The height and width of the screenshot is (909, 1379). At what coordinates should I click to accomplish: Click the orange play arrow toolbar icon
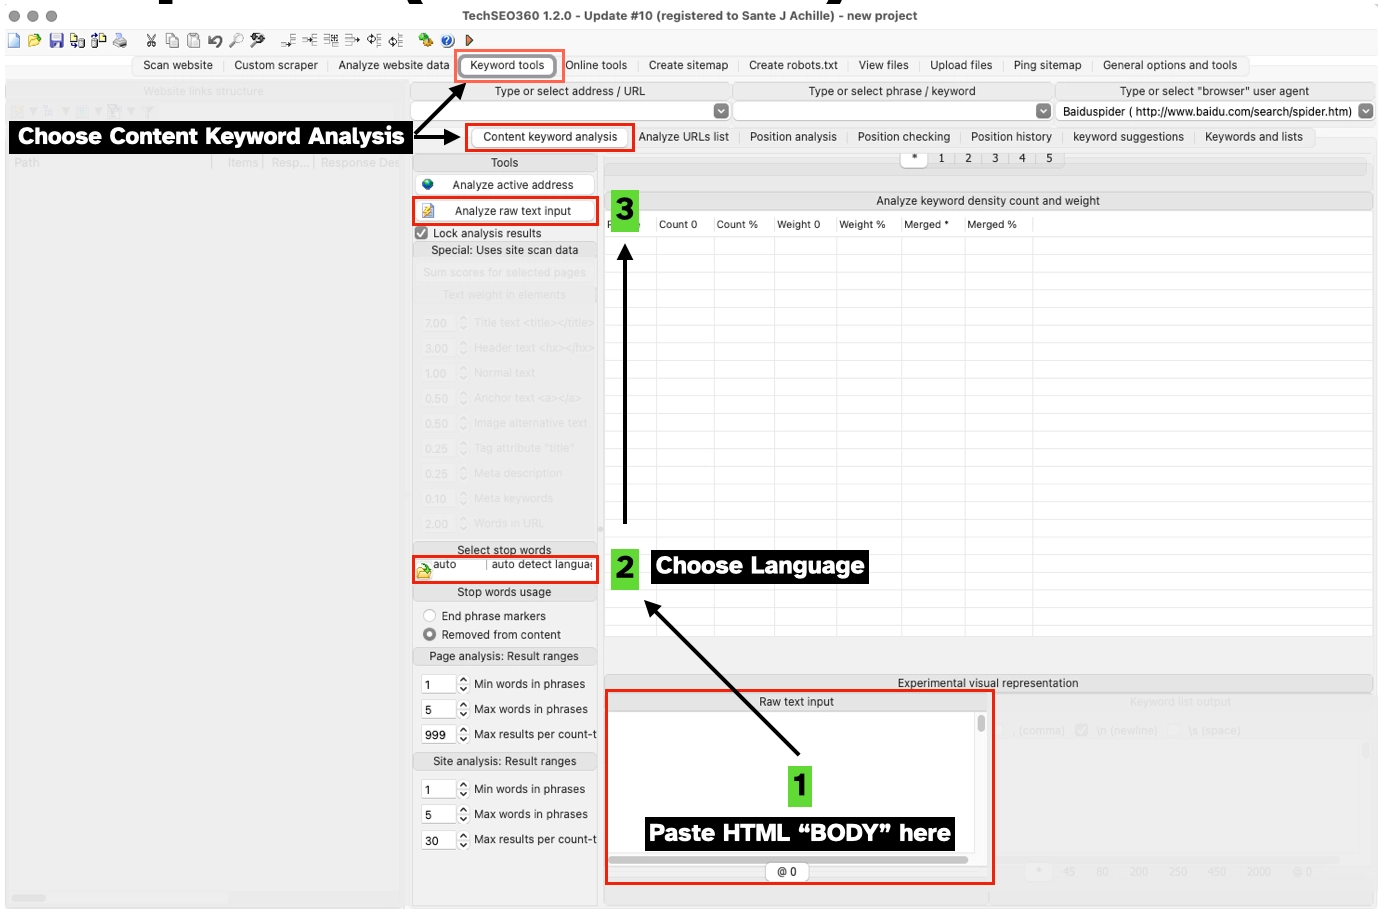pyautogui.click(x=469, y=40)
